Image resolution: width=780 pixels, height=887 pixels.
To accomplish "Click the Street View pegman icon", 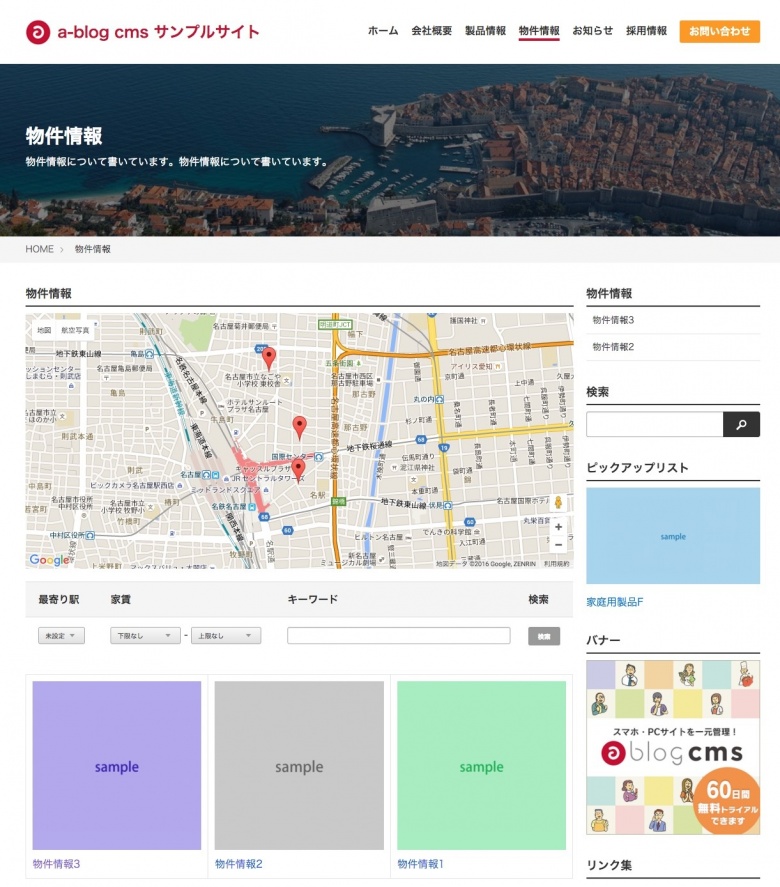I will point(558,503).
